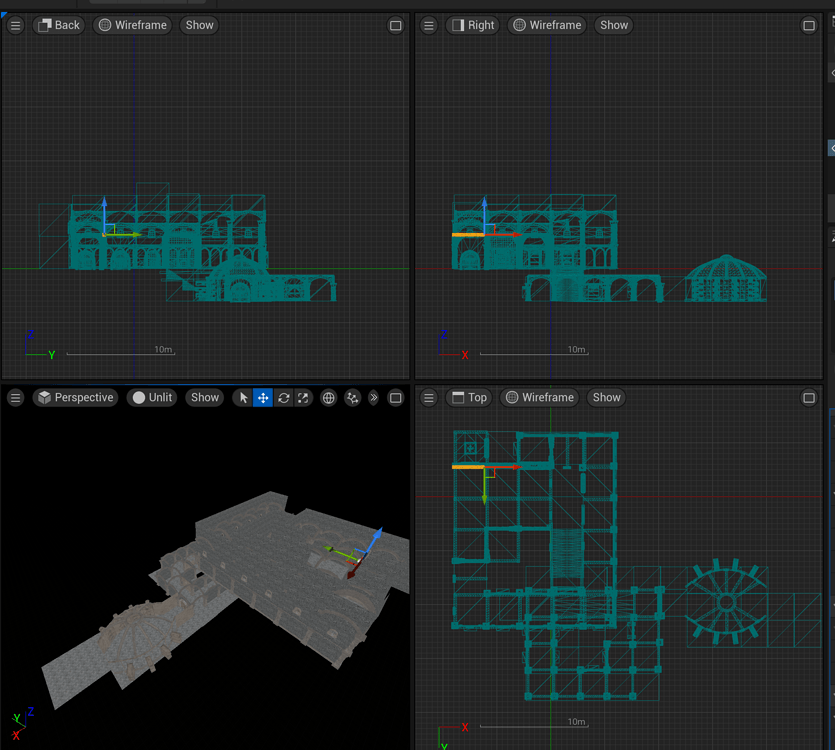This screenshot has width=835, height=750.
Task: Open the Back viewport hamburger menu icon
Action: point(15,25)
